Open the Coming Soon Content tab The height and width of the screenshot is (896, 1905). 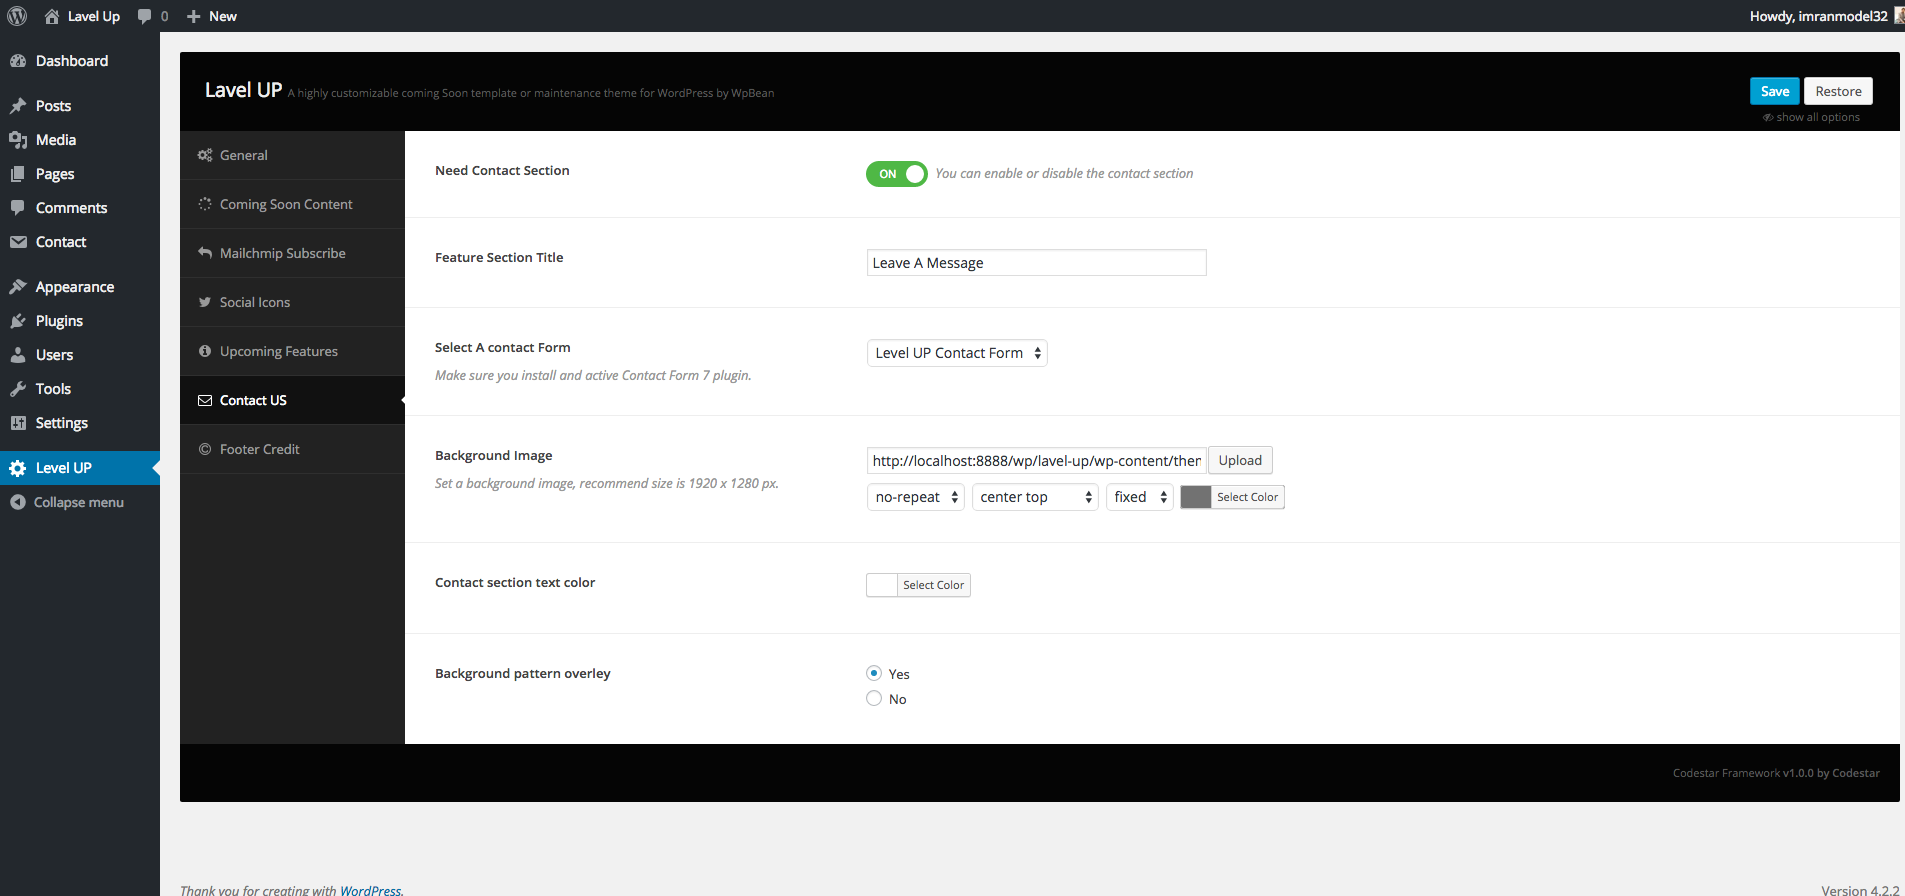[292, 204]
